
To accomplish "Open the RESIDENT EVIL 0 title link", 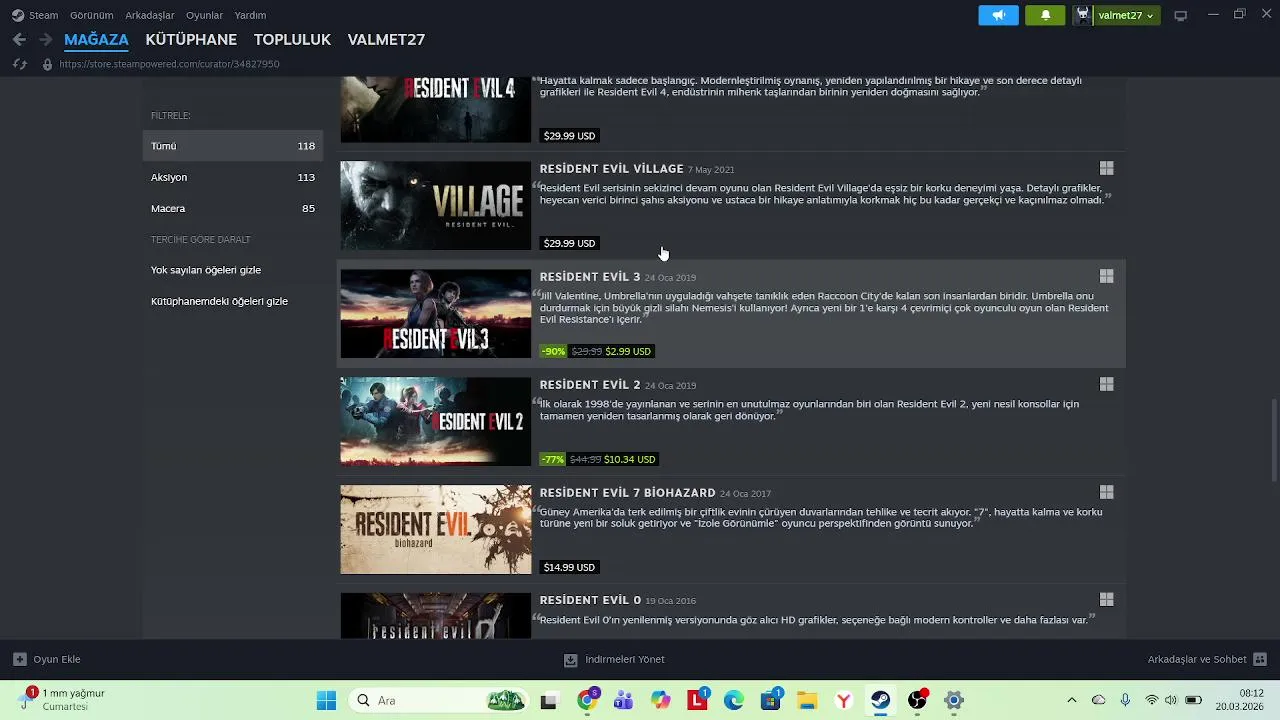I will point(590,601).
